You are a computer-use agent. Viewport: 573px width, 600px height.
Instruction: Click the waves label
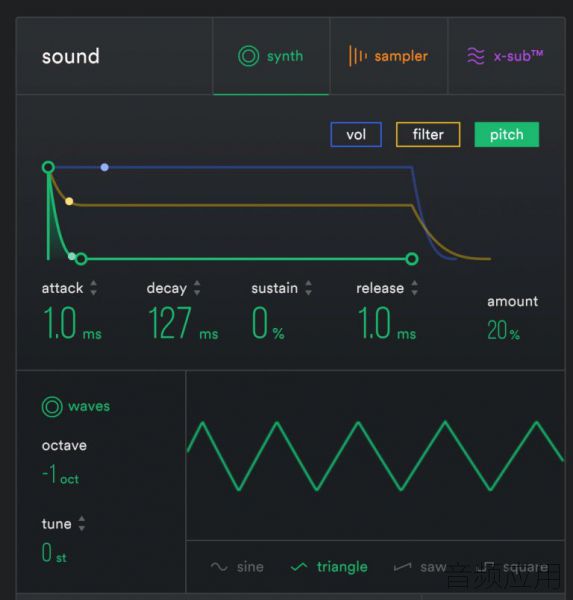click(89, 406)
